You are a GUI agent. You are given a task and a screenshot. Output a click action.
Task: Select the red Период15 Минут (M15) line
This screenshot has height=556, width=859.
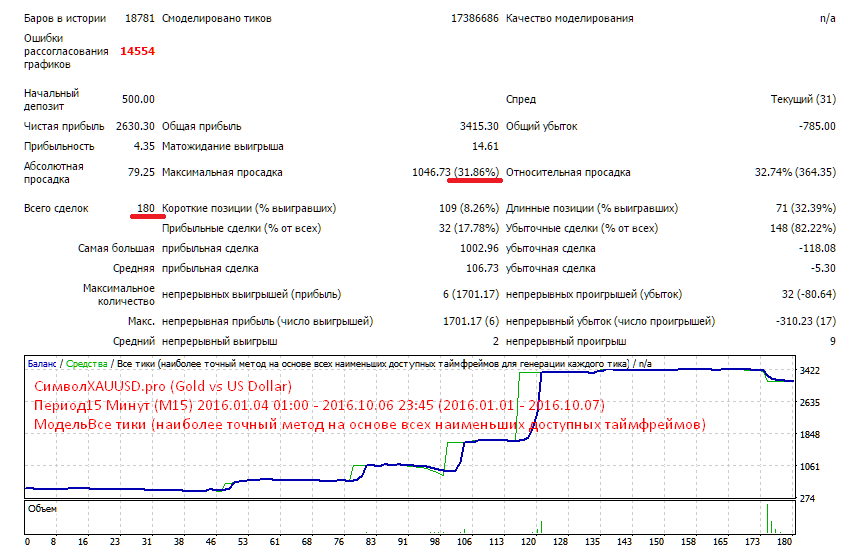[x=319, y=405]
